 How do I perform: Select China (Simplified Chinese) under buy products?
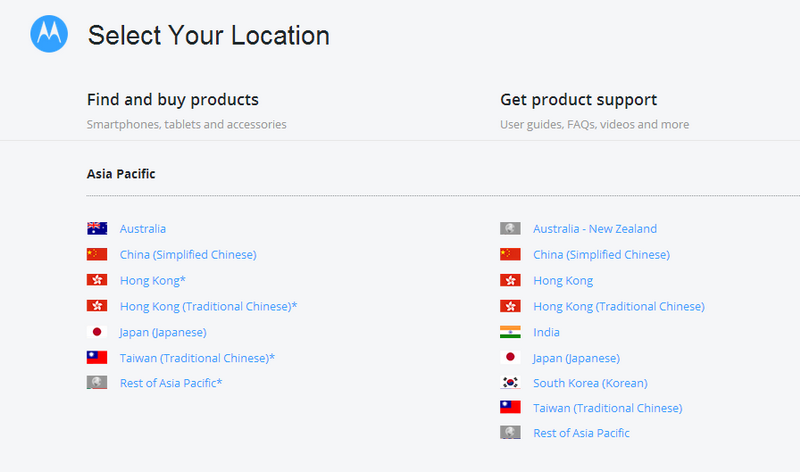point(188,255)
